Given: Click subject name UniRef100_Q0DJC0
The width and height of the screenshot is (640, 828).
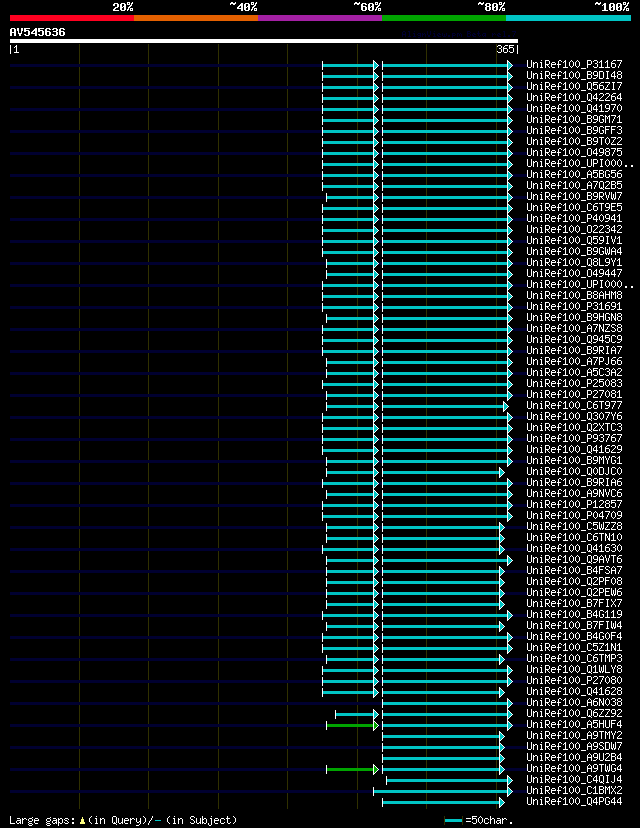Looking at the screenshot, I should (x=574, y=472).
